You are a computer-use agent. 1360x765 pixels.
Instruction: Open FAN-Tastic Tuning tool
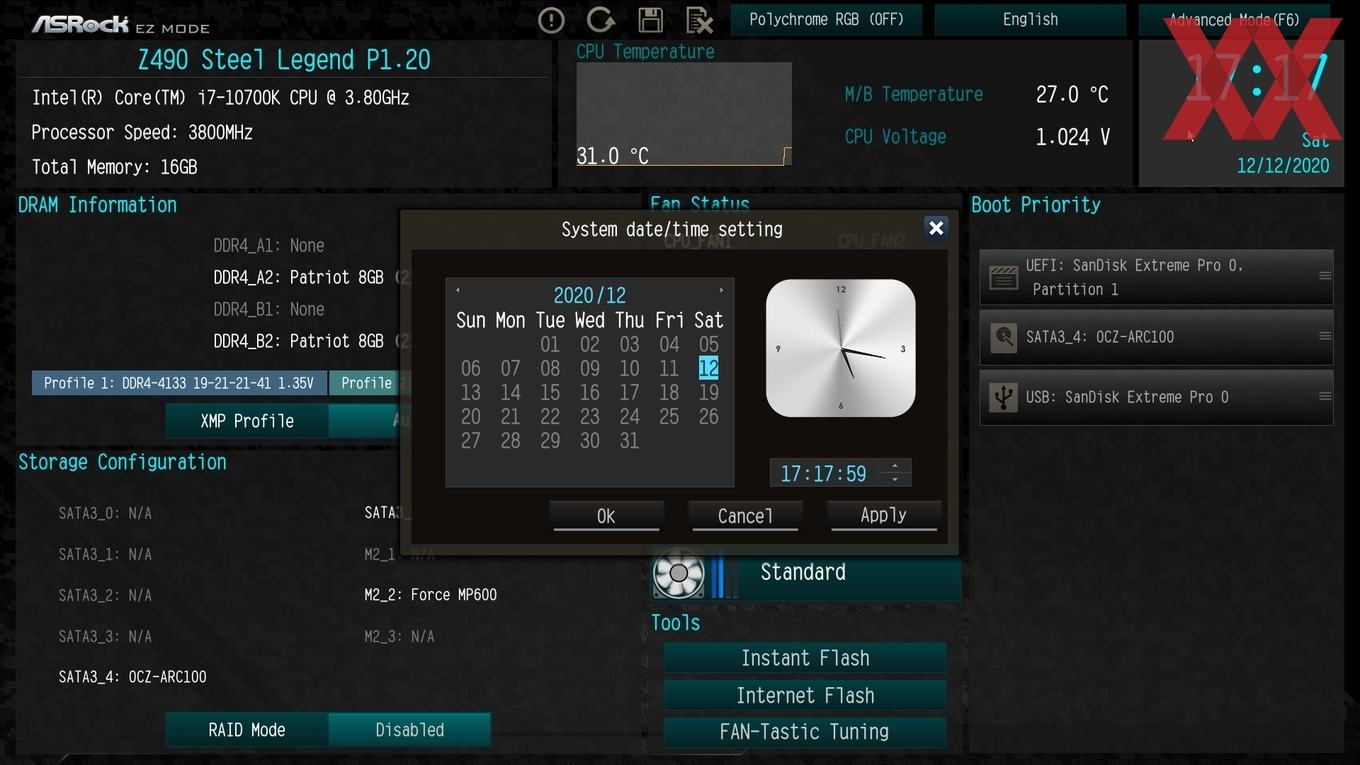coord(805,732)
